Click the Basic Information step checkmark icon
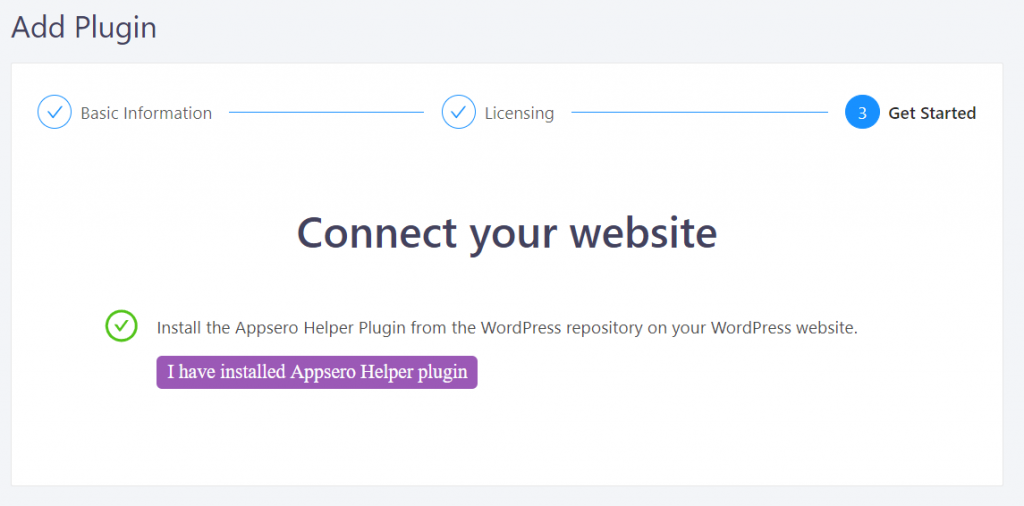This screenshot has width=1024, height=506. 54,112
